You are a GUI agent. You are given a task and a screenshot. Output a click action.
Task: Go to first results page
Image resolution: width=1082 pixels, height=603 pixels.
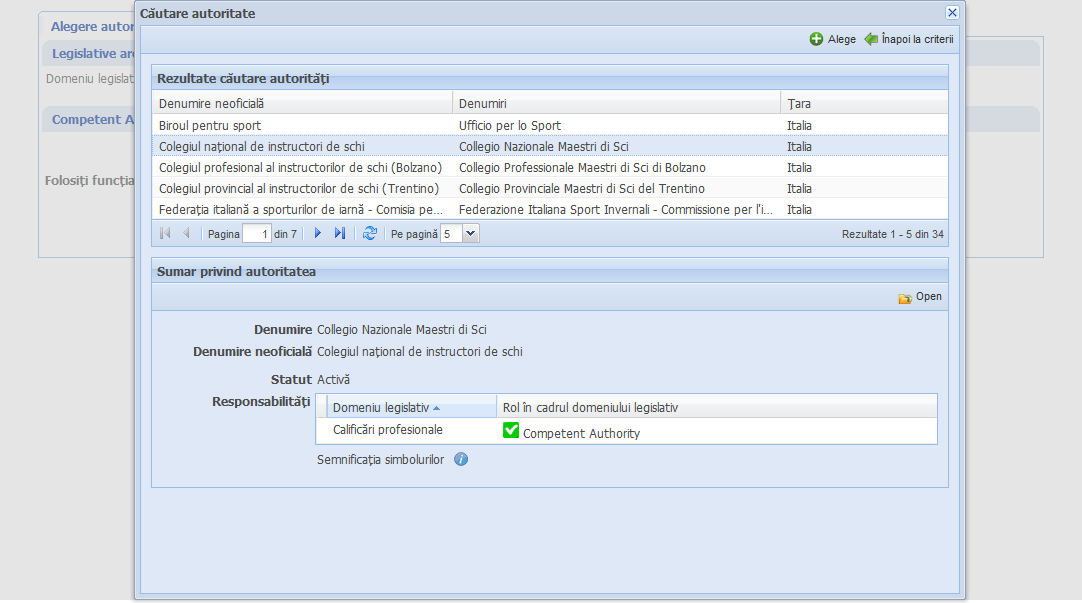165,233
